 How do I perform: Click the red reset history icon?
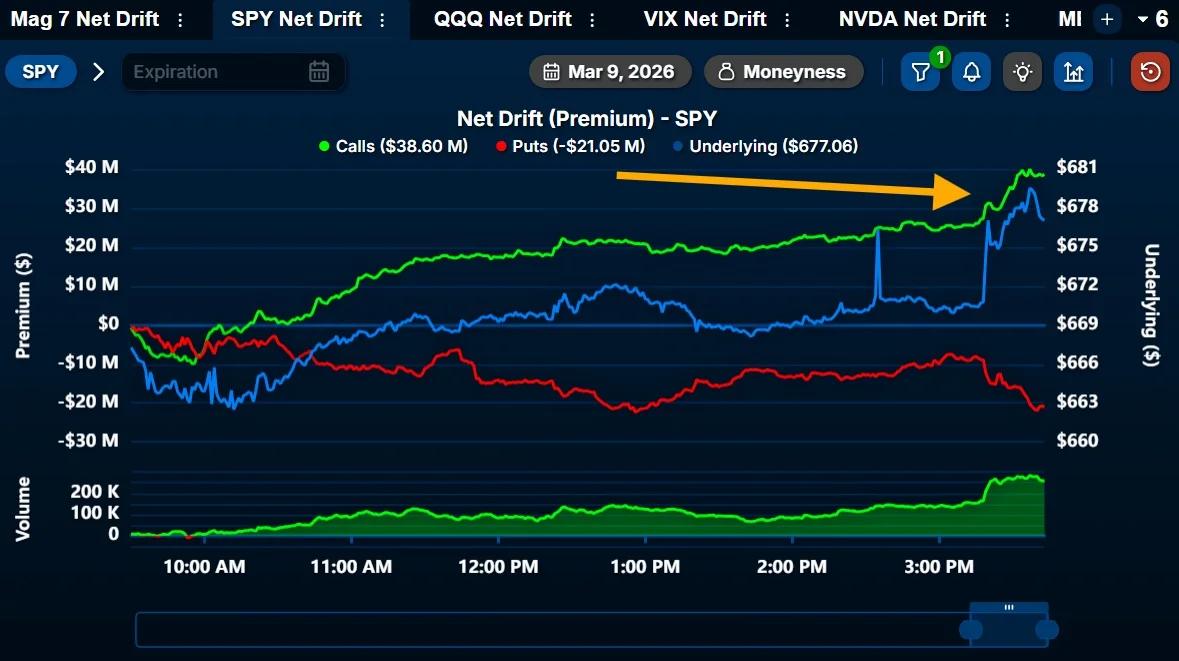[1148, 71]
